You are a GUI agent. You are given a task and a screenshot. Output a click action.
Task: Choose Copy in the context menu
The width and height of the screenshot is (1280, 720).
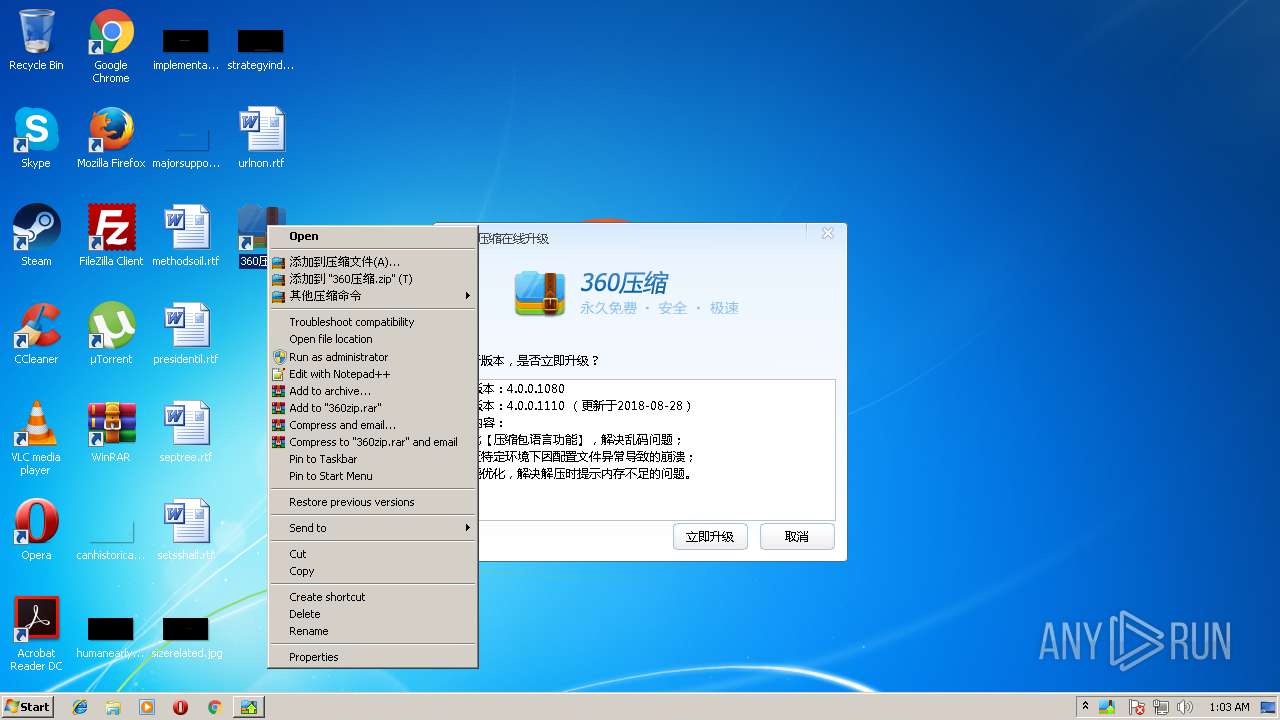point(373,571)
